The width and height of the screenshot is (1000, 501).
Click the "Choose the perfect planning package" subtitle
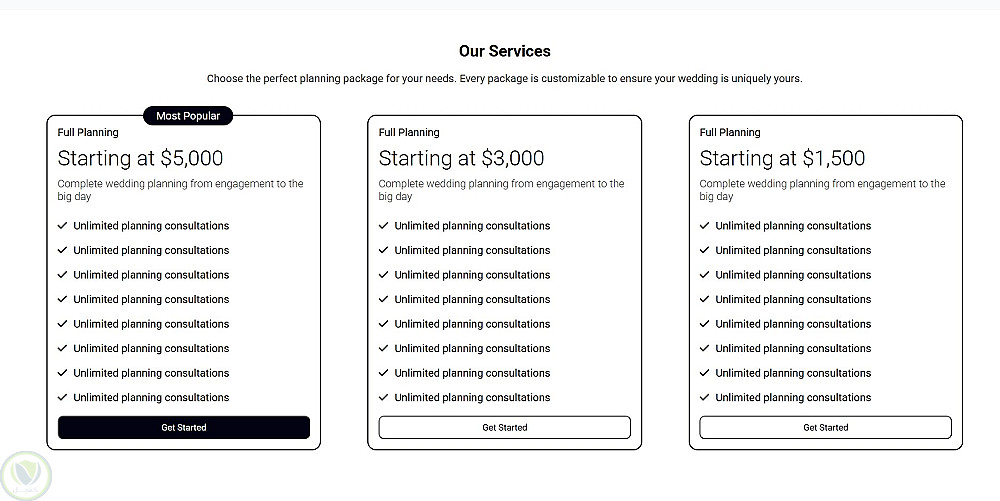[504, 79]
